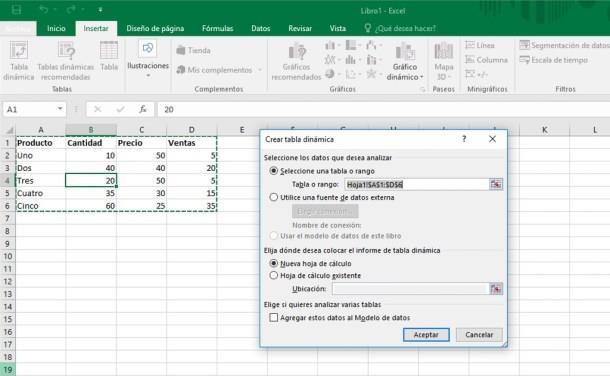Click range selector icon beside Ubicación

[496, 289]
